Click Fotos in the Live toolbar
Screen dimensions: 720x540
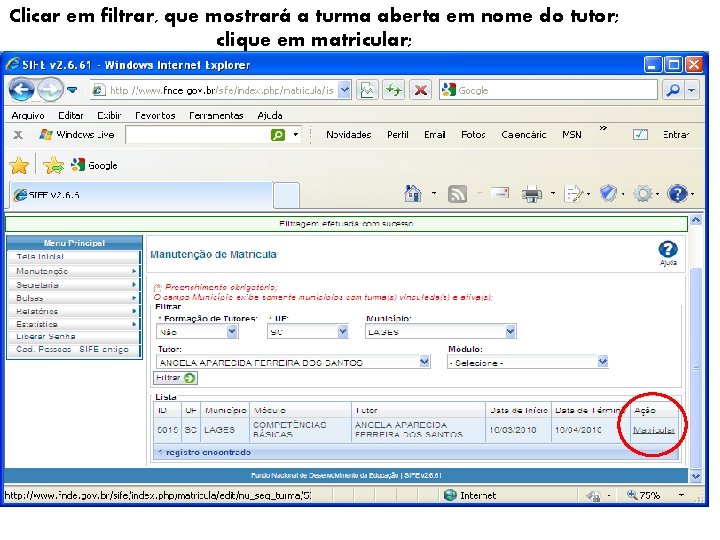473,135
